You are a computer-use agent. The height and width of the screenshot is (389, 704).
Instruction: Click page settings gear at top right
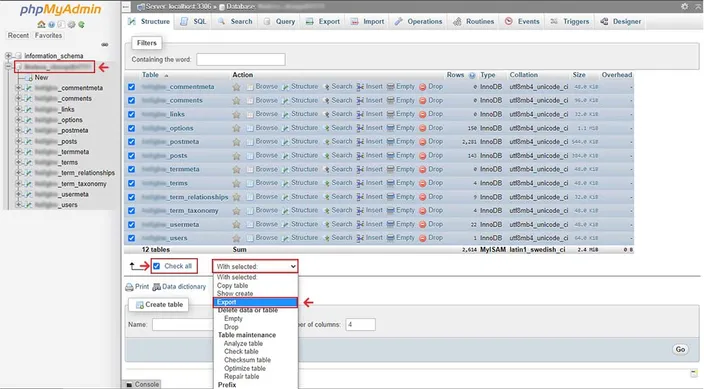[x=684, y=6]
